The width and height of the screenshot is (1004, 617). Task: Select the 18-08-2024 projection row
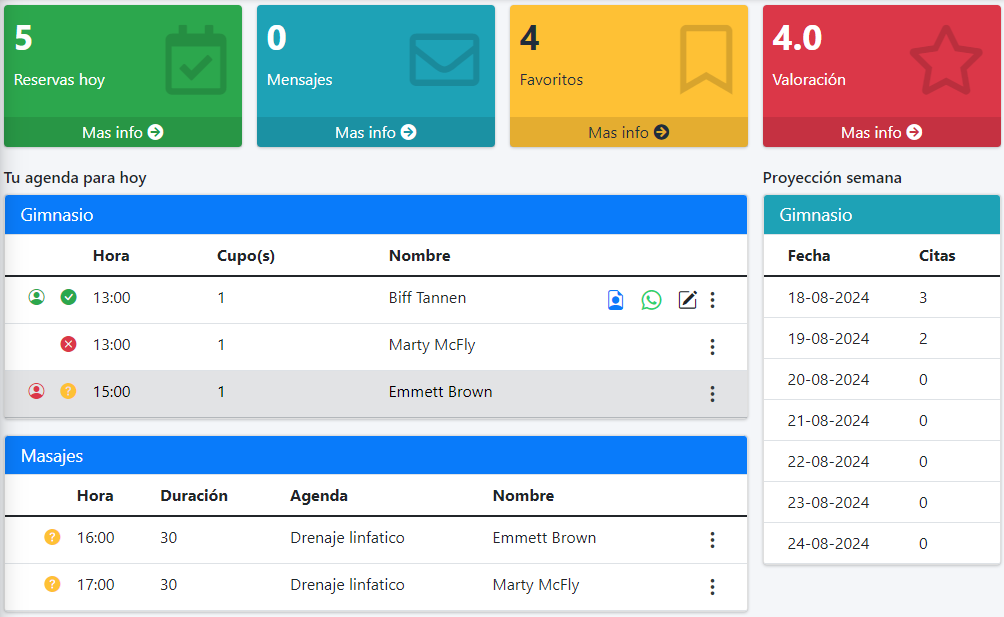click(x=881, y=298)
